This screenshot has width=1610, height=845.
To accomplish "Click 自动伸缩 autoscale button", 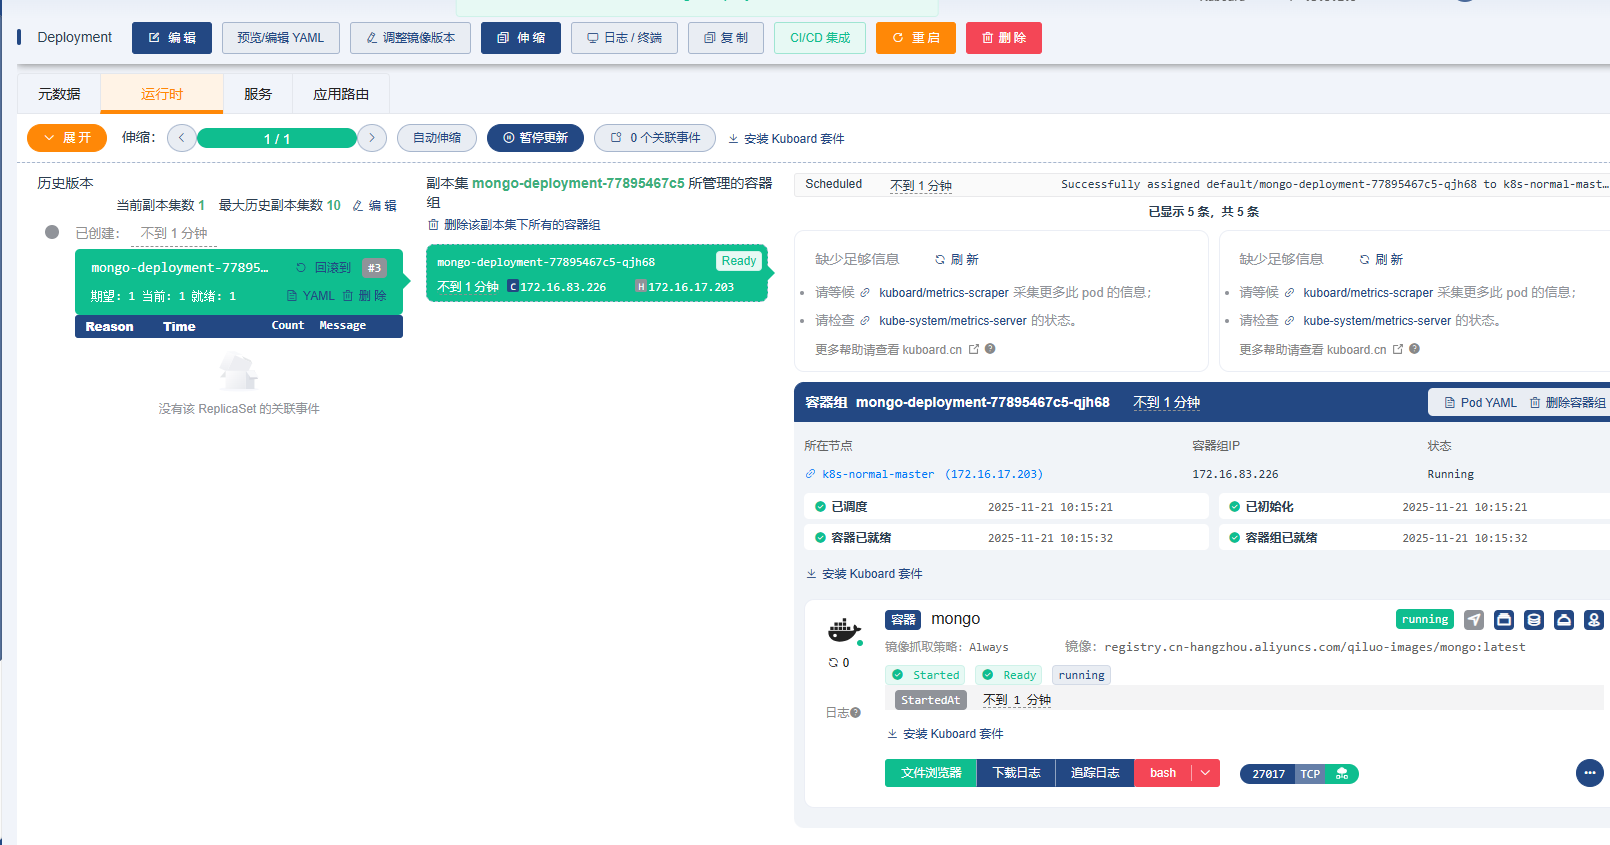I will tap(437, 138).
